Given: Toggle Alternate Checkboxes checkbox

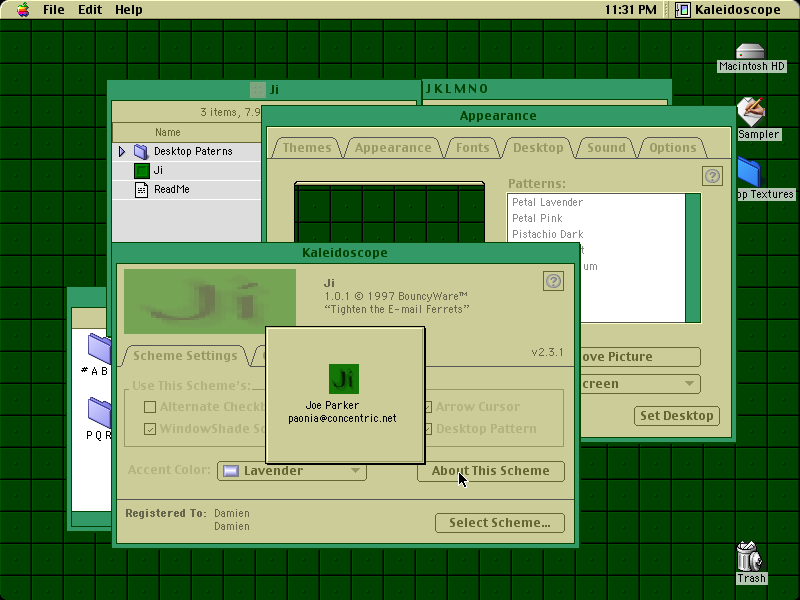Looking at the screenshot, I should coord(150,407).
